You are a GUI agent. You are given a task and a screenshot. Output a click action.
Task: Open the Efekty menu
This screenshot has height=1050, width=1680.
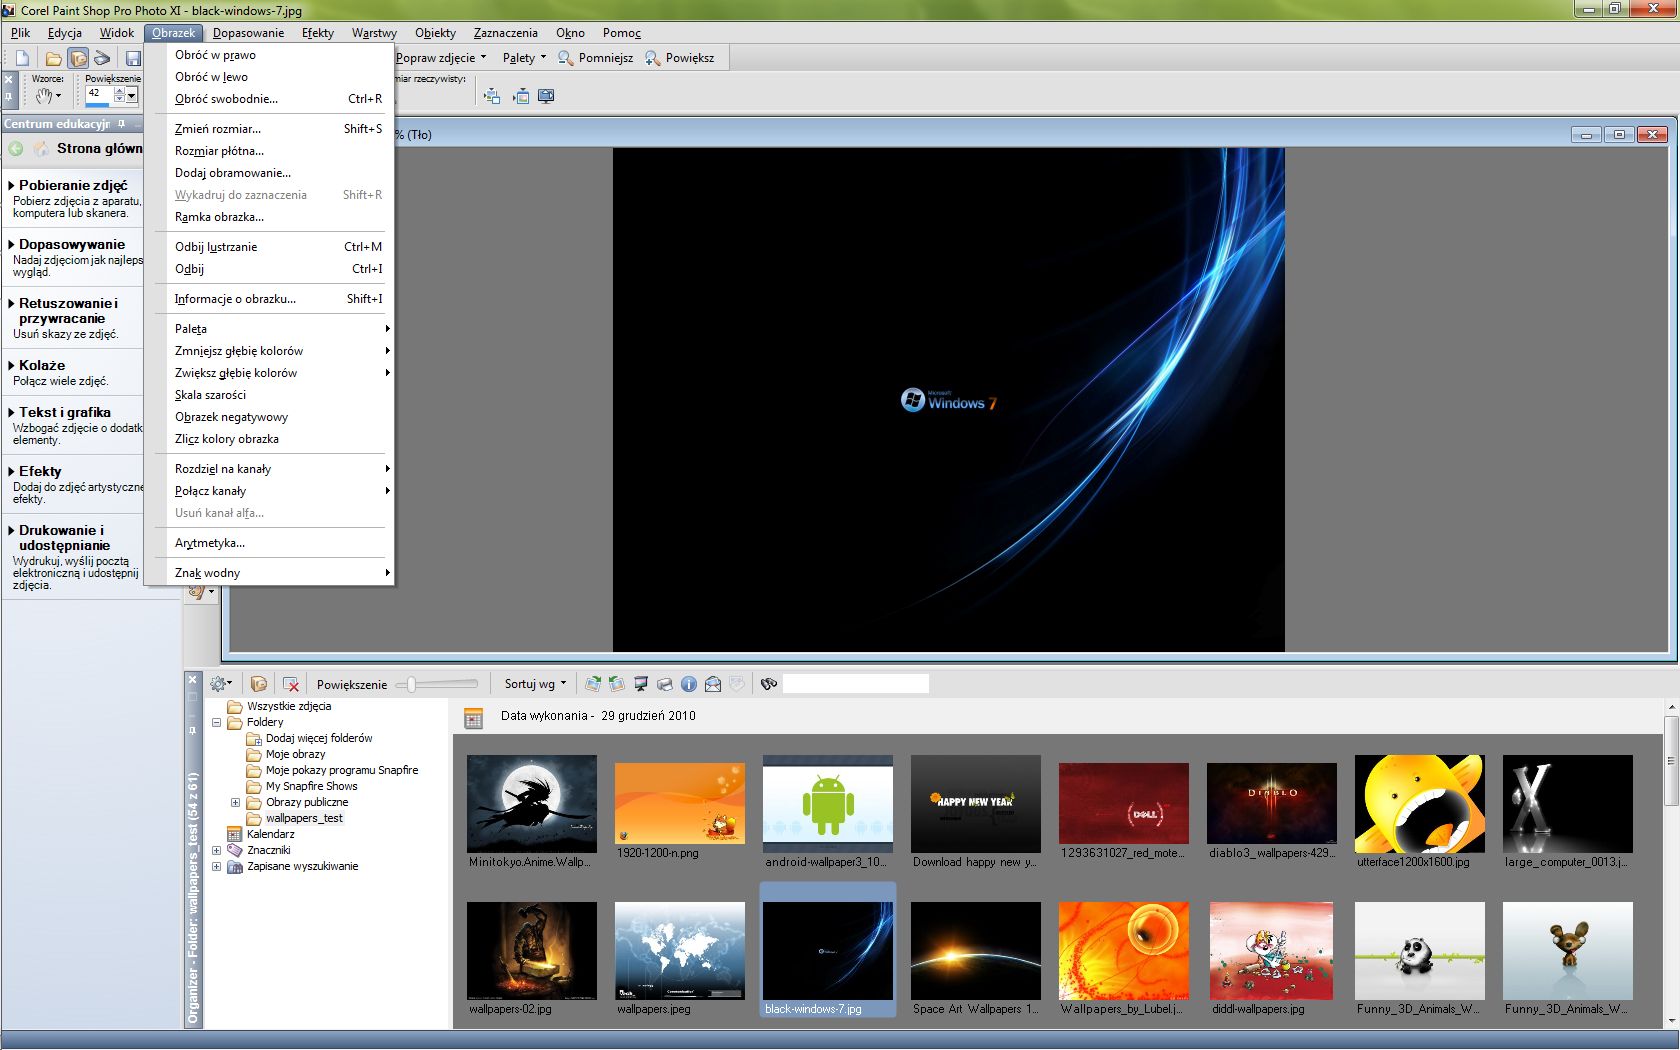(318, 33)
